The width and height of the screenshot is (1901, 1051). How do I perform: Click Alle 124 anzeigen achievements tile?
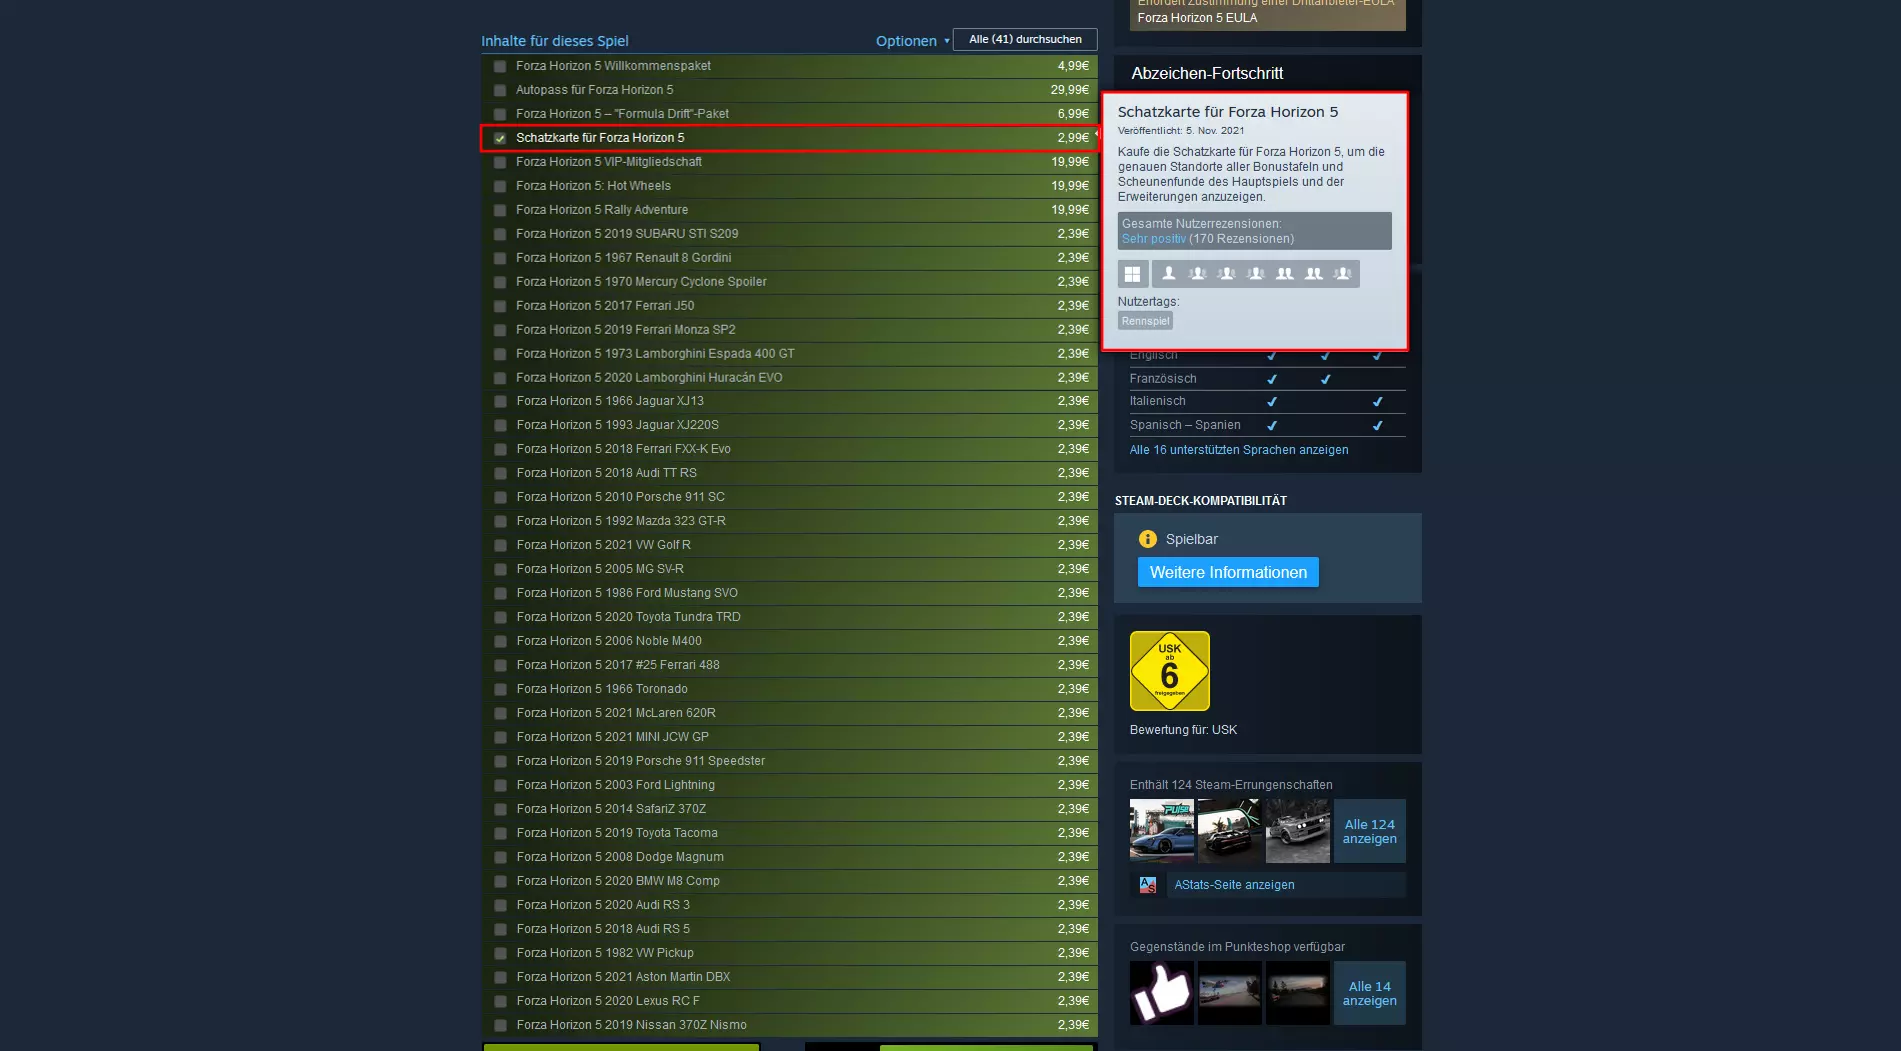point(1369,831)
